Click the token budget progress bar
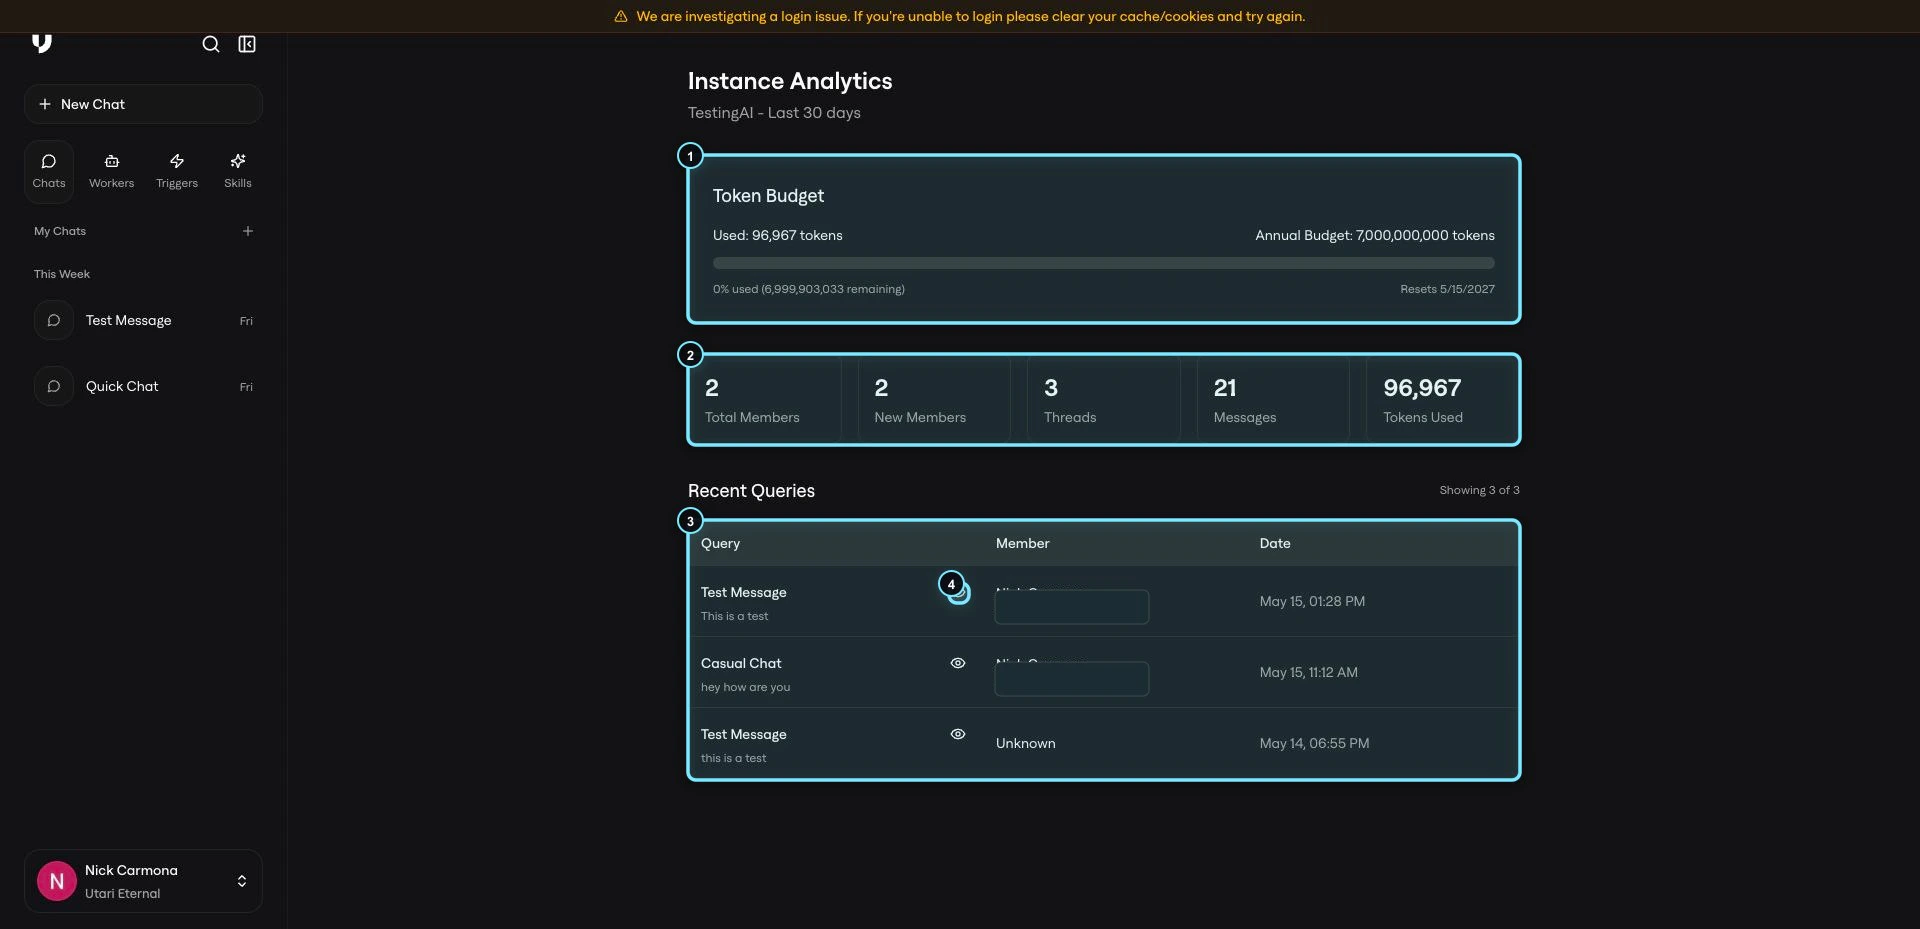Screen dimensions: 1920x929 click(x=1104, y=263)
